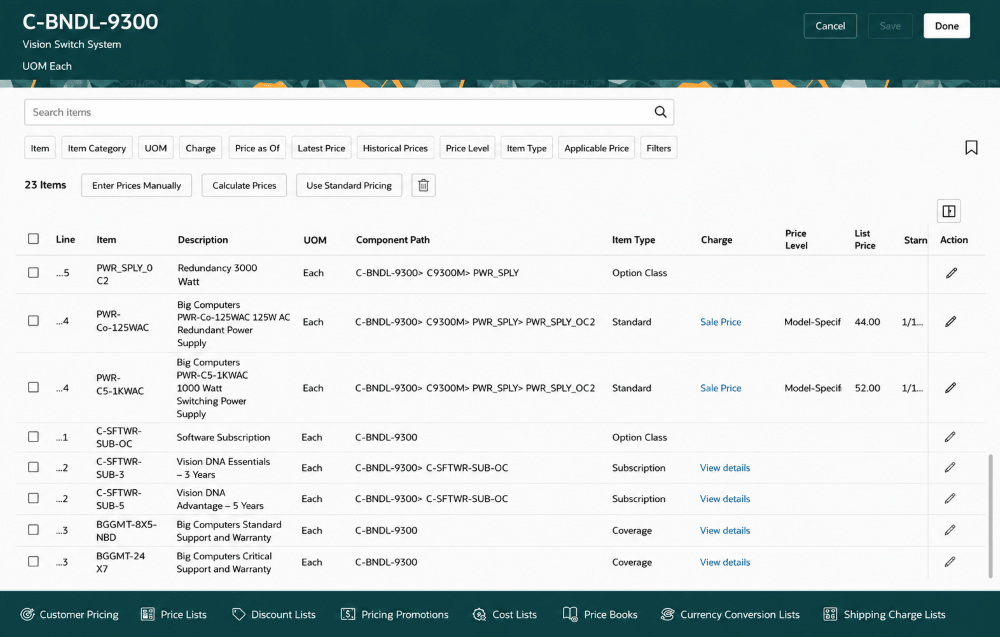
Task: Click the Customer Pricing icon in the bottom bar
Action: point(27,614)
